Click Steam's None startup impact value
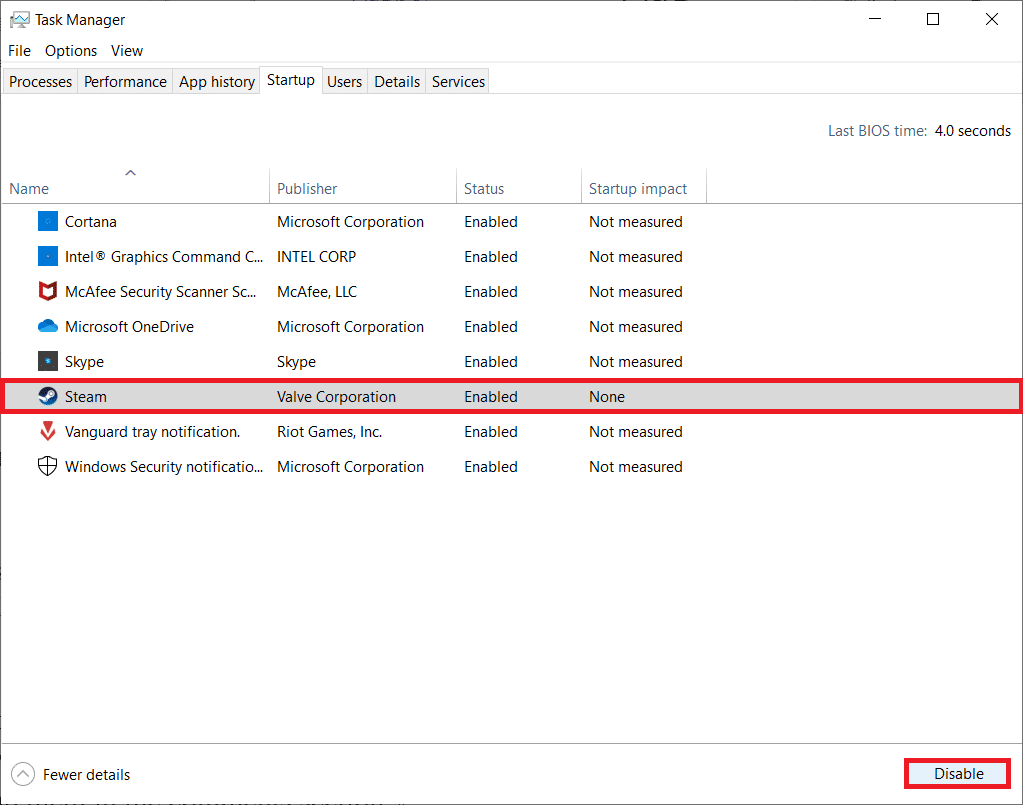The image size is (1023, 805). point(607,397)
